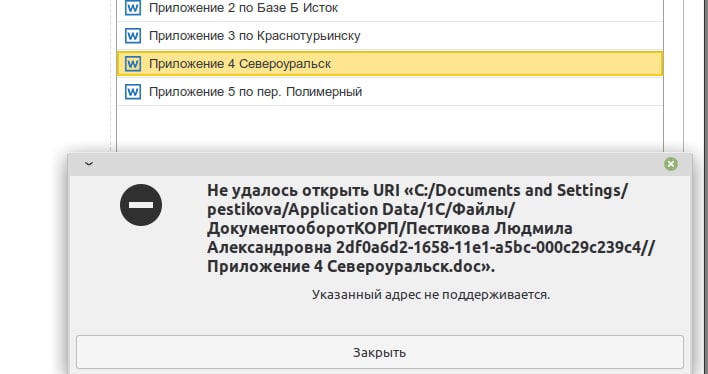This screenshot has height=374, width=708.
Task: Click the Word icon next to Приложение 3 по Краснотурьинску
Action: point(133,35)
